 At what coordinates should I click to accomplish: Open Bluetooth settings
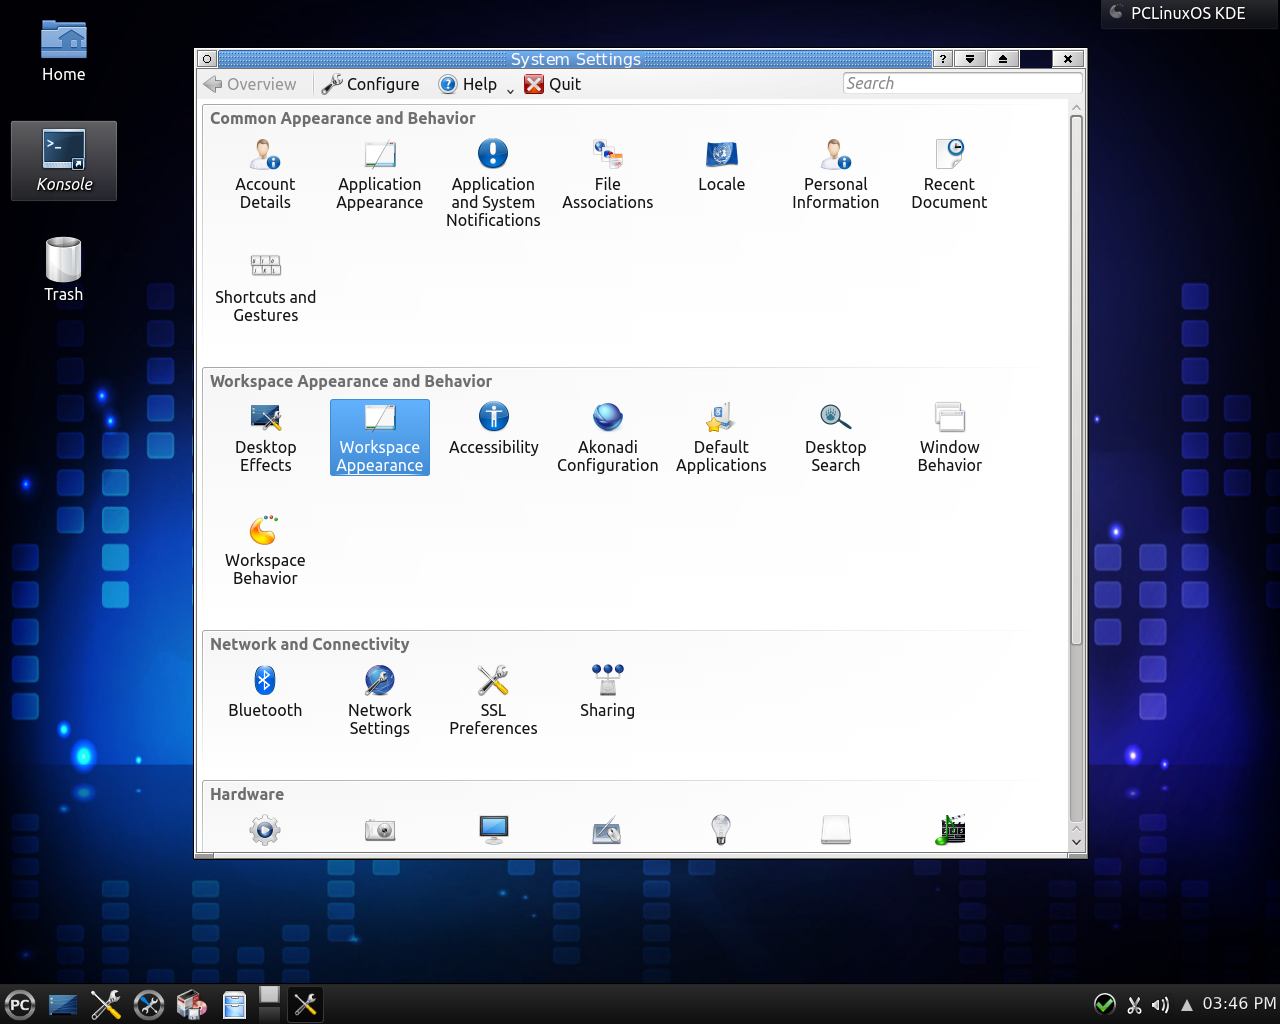(x=265, y=692)
